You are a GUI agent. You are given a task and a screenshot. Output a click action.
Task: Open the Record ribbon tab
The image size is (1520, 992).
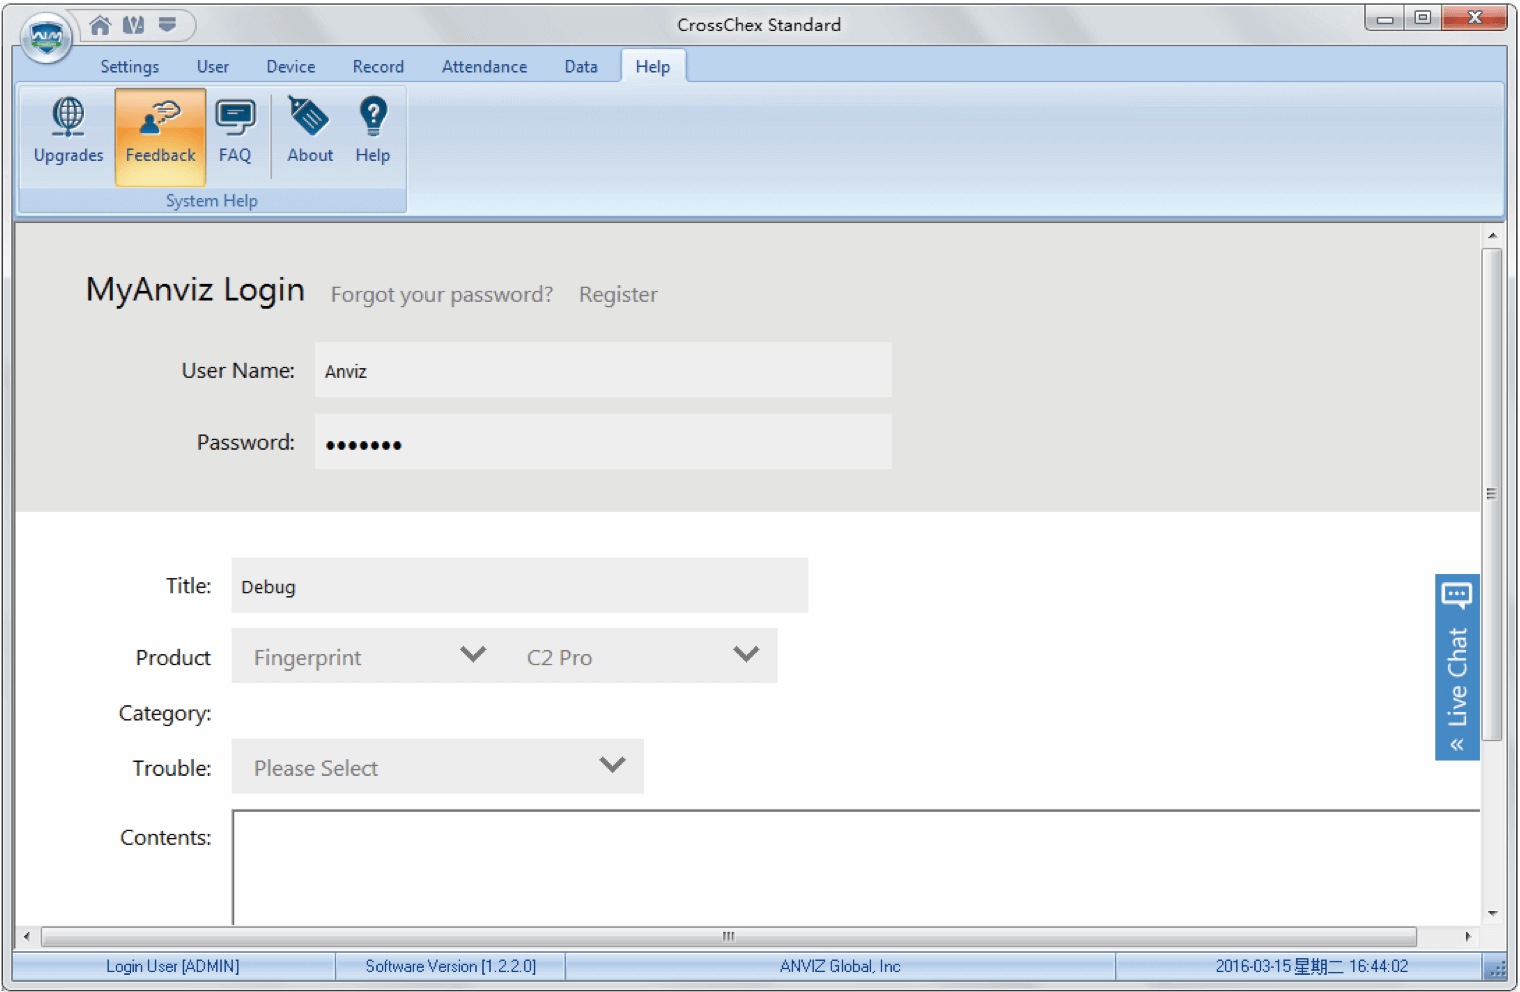coord(378,67)
